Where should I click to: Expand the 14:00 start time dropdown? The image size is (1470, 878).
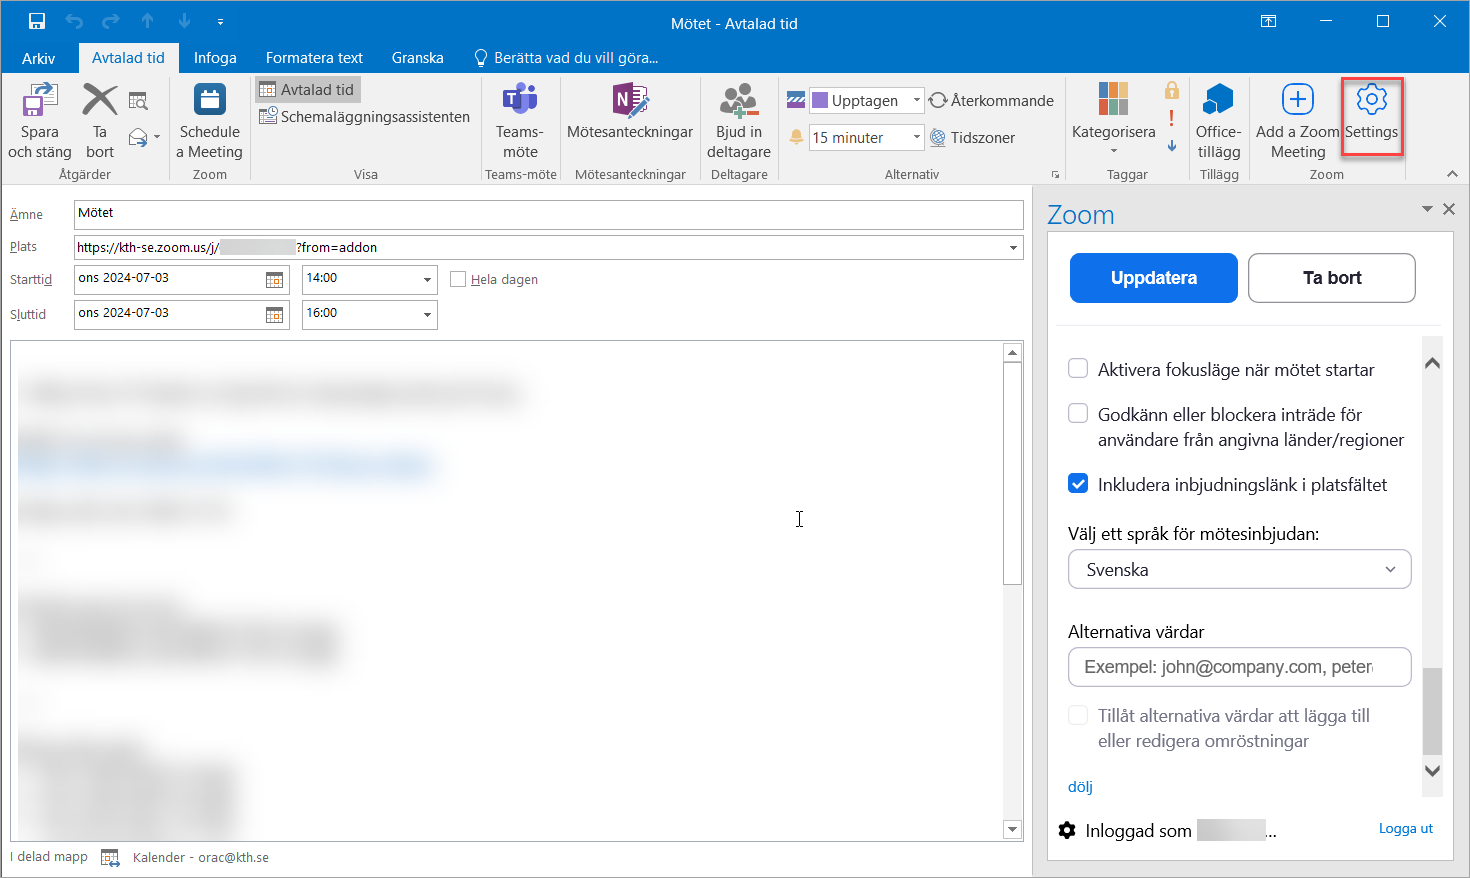tap(427, 280)
